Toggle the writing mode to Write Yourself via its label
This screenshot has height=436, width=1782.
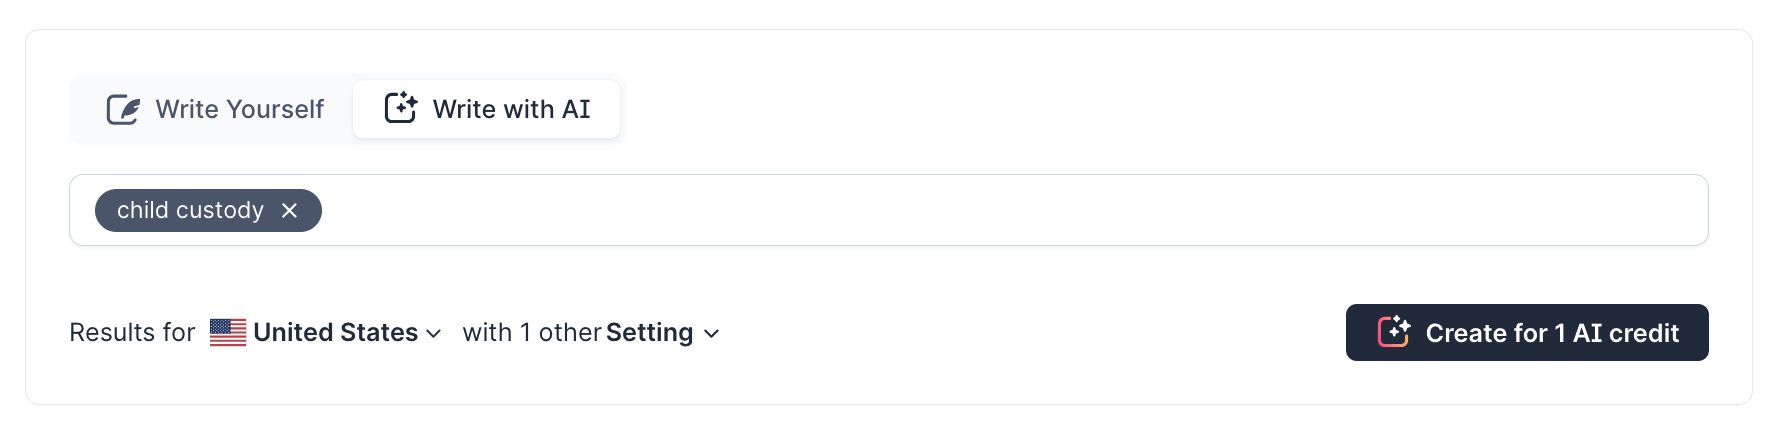pos(240,109)
